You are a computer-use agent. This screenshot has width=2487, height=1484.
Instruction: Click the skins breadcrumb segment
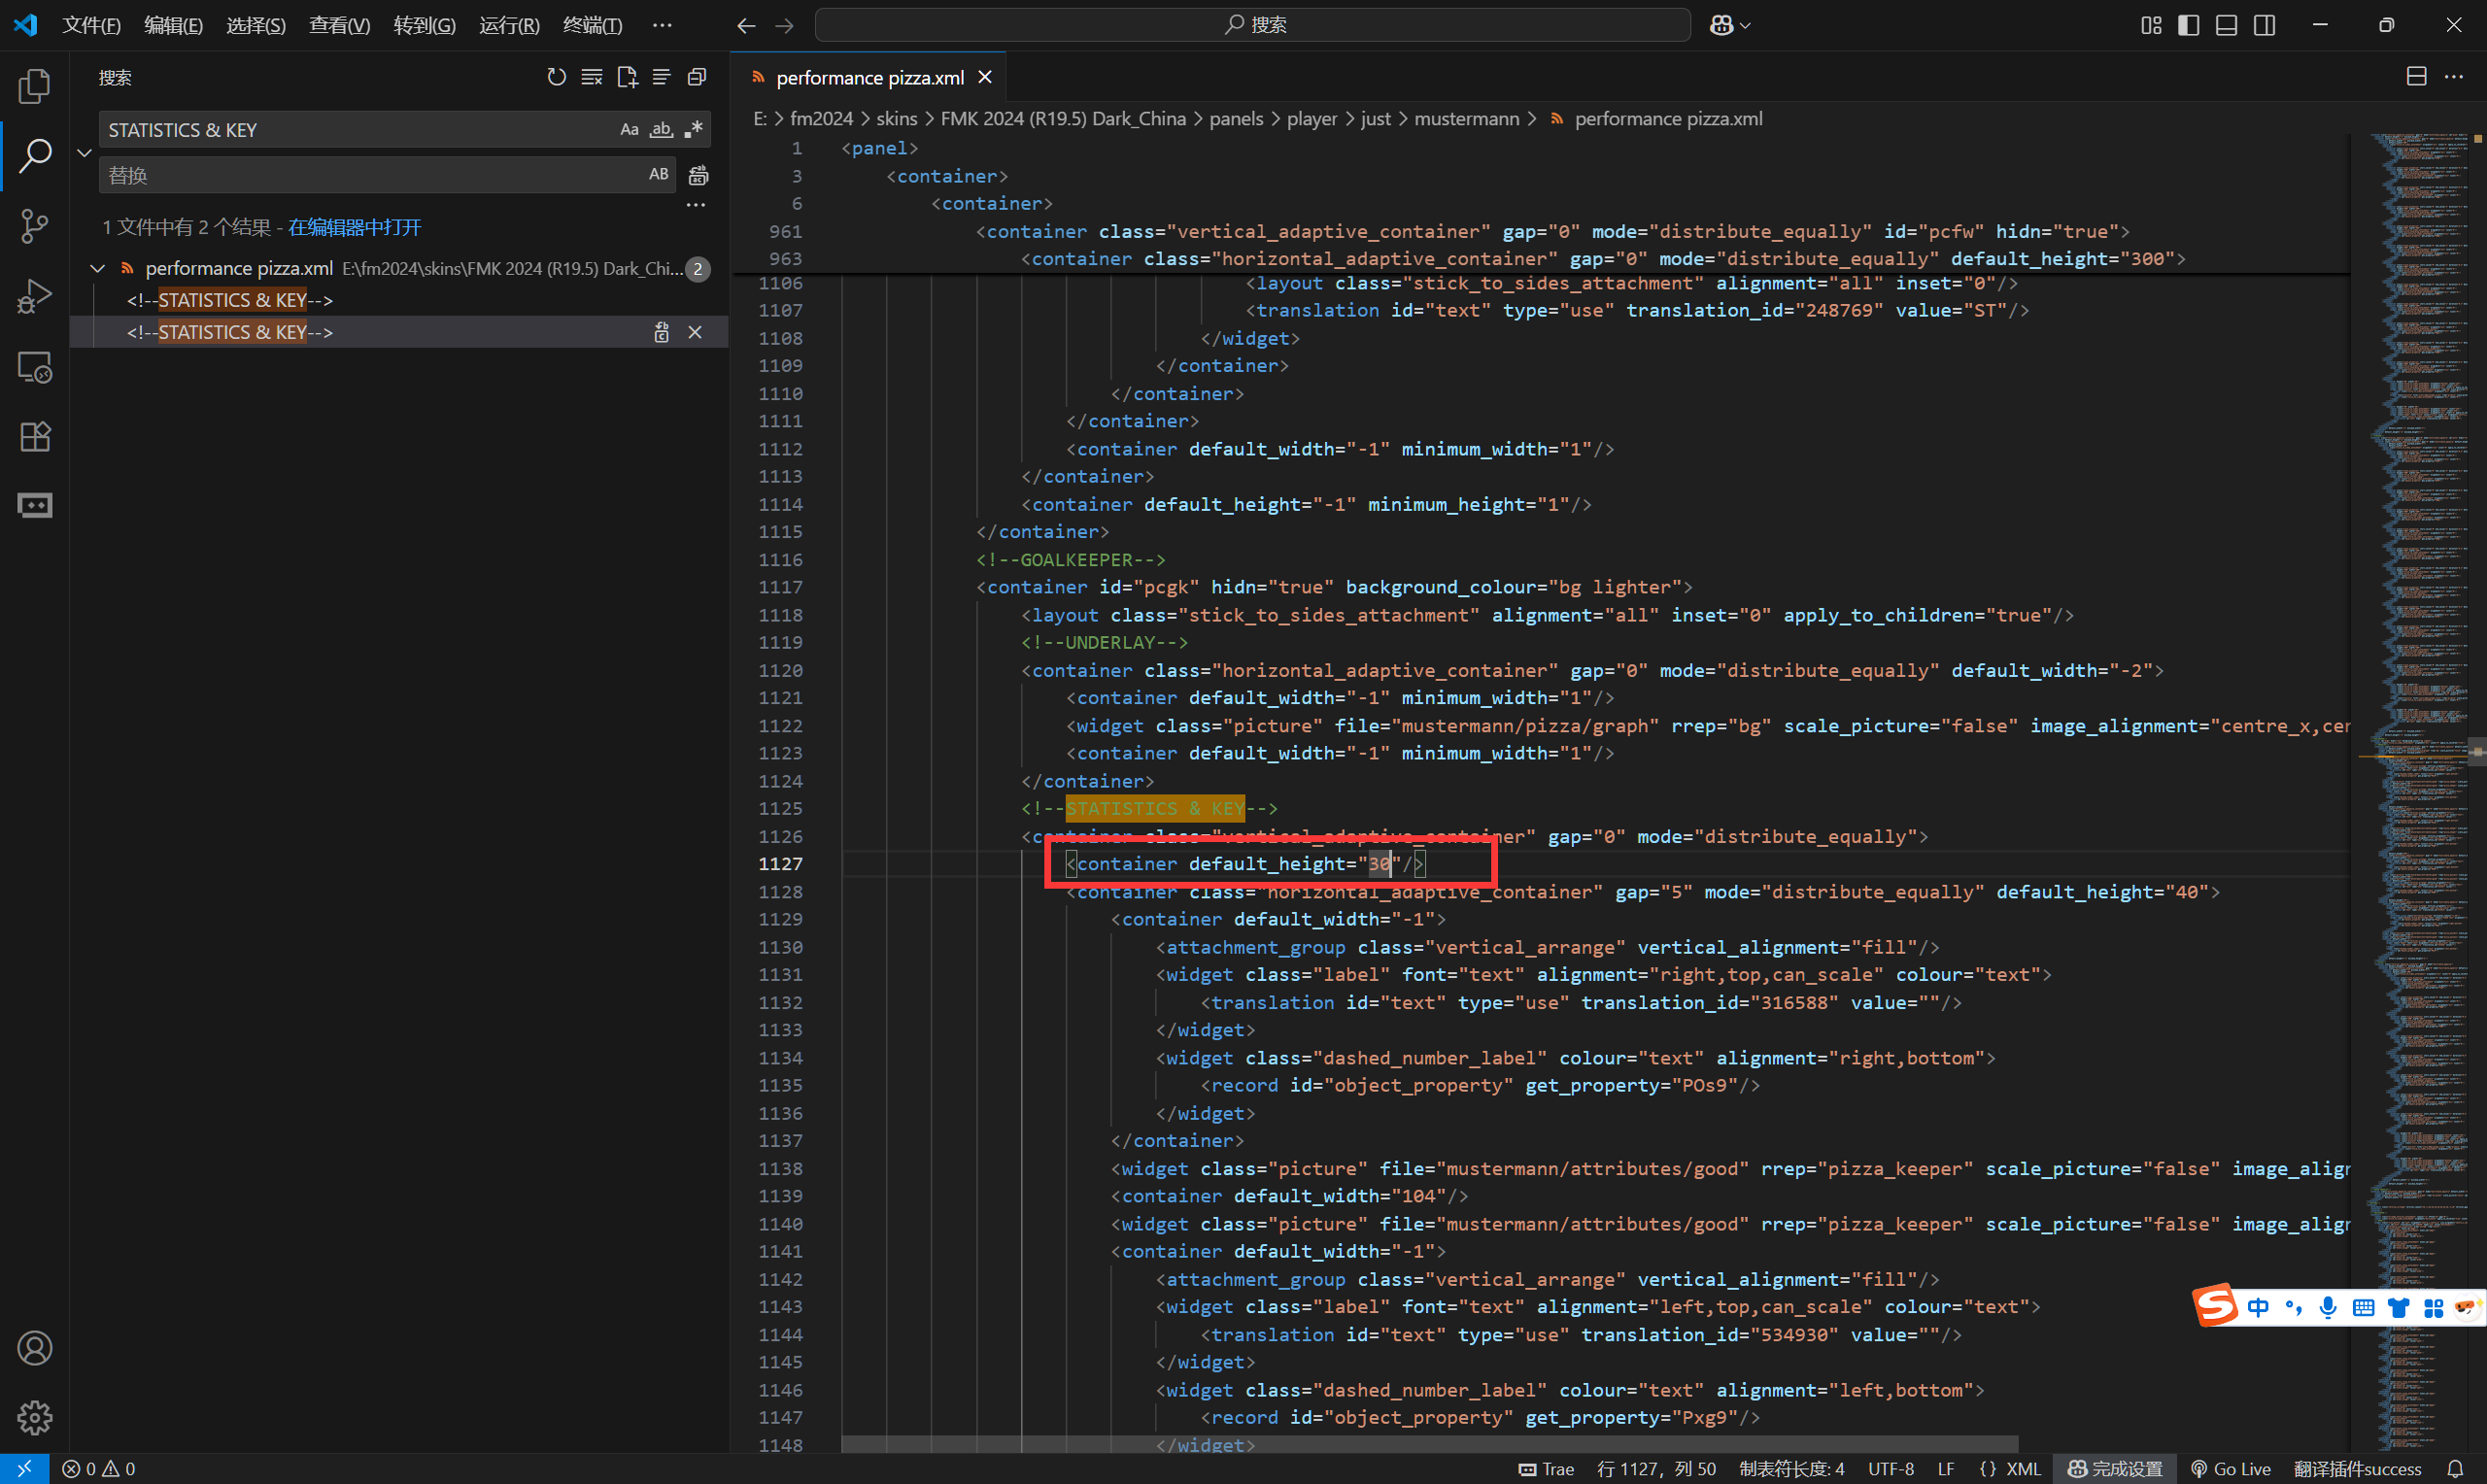(896, 119)
